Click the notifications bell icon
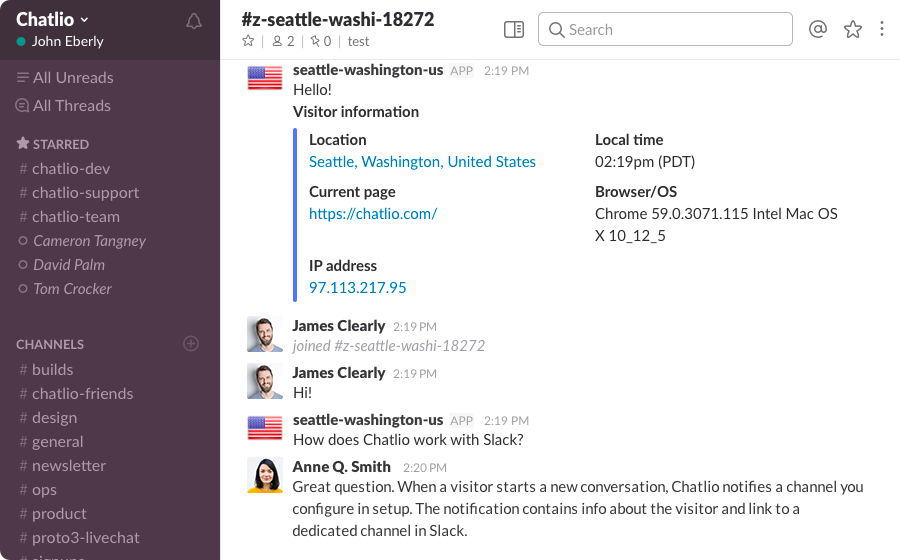 pyautogui.click(x=193, y=21)
